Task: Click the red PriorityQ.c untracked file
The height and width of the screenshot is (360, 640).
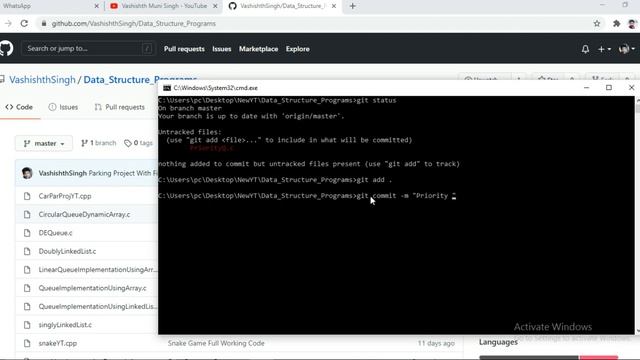Action: (x=211, y=148)
